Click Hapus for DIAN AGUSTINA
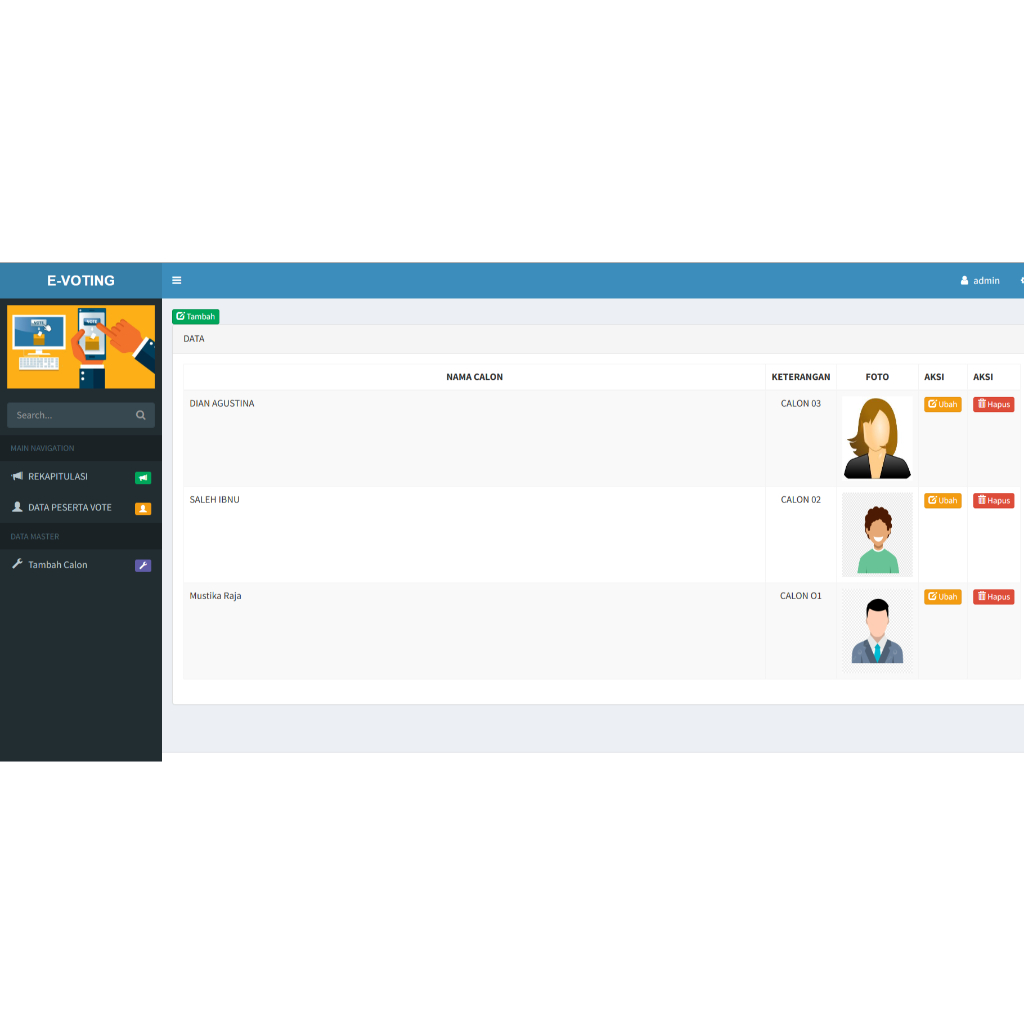This screenshot has height=1024, width=1024. pyautogui.click(x=993, y=404)
